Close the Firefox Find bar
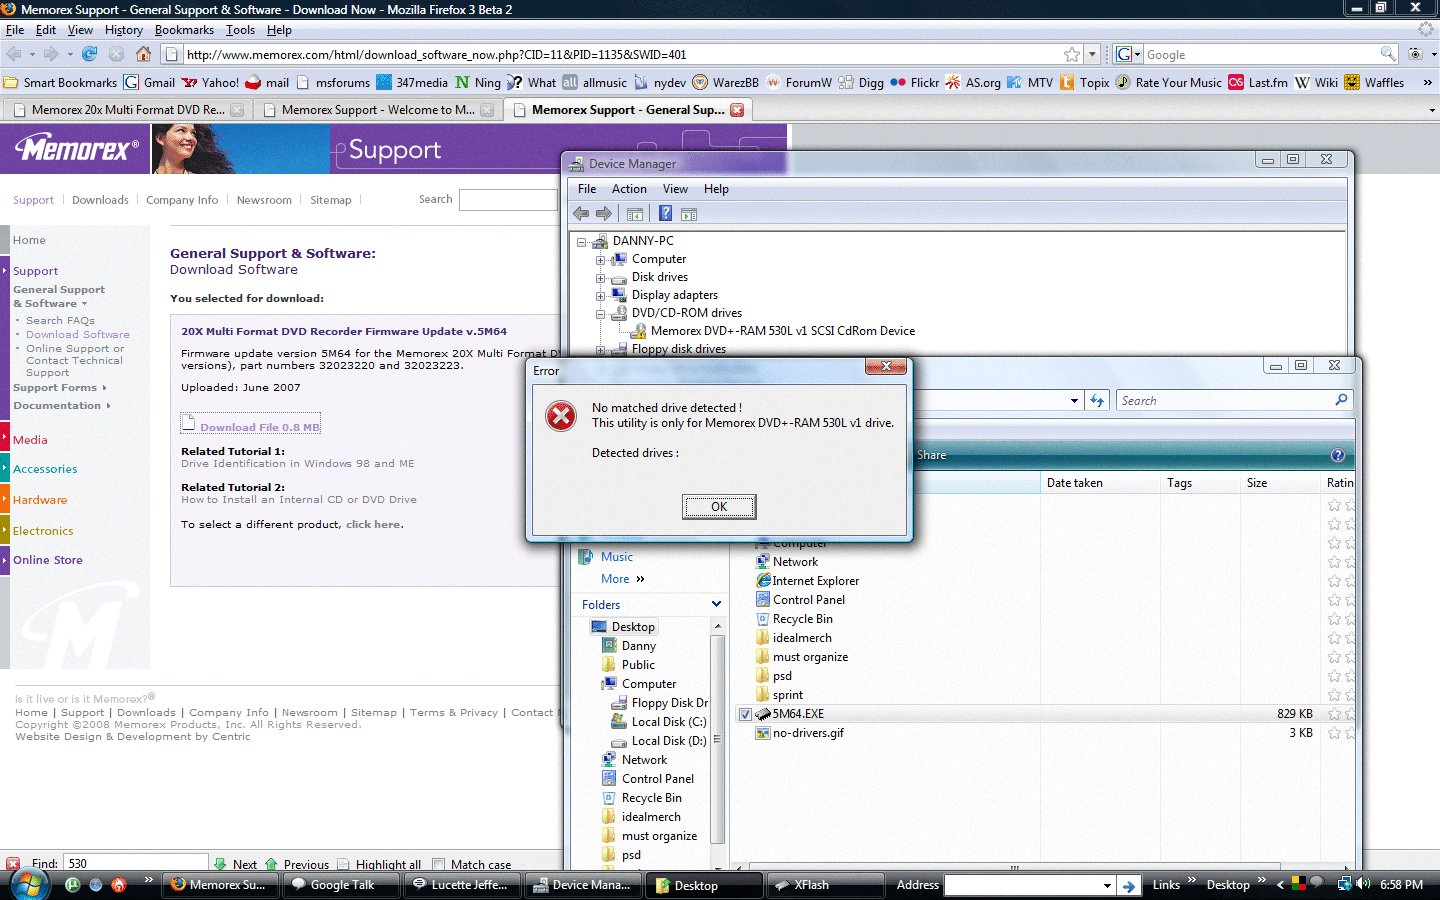The height and width of the screenshot is (900, 1440). tap(13, 864)
